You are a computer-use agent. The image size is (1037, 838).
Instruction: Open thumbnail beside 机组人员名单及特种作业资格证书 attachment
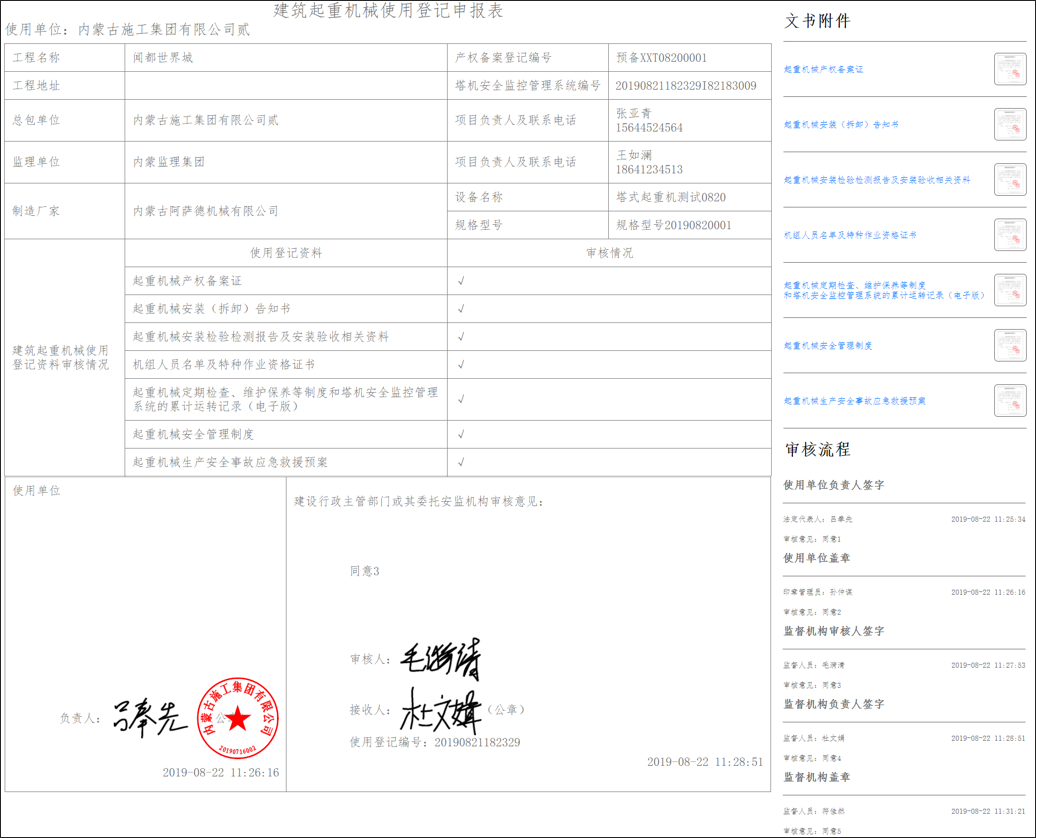coord(1010,235)
